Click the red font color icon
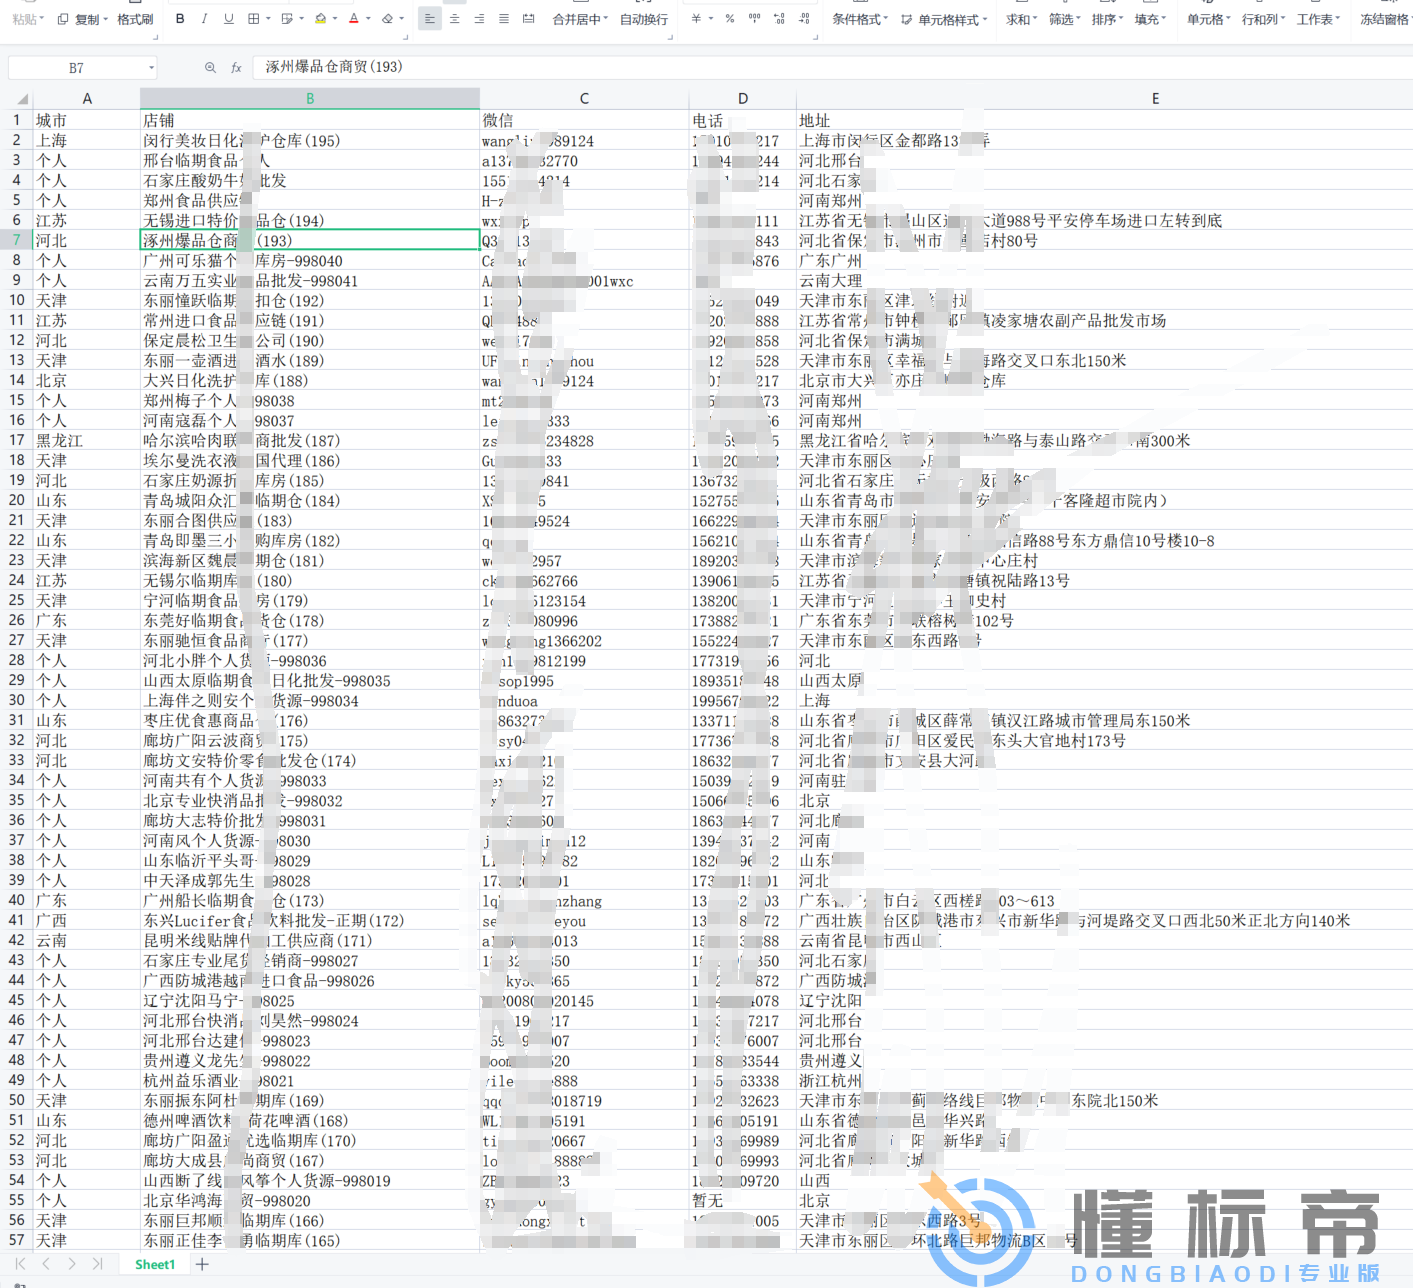 coord(356,19)
